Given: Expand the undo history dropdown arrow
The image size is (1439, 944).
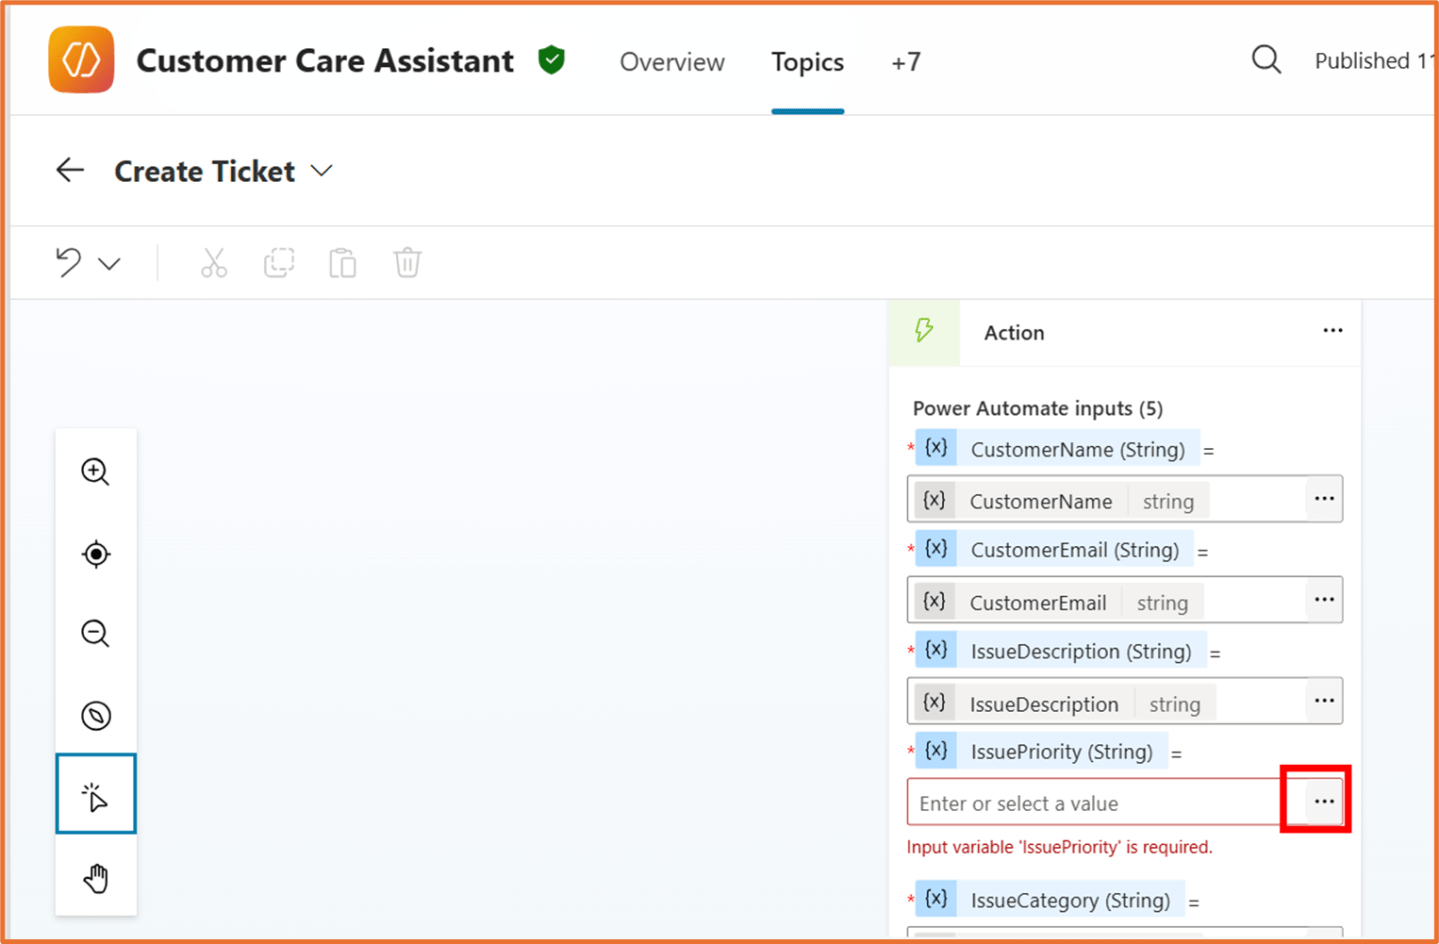Looking at the screenshot, I should point(110,264).
